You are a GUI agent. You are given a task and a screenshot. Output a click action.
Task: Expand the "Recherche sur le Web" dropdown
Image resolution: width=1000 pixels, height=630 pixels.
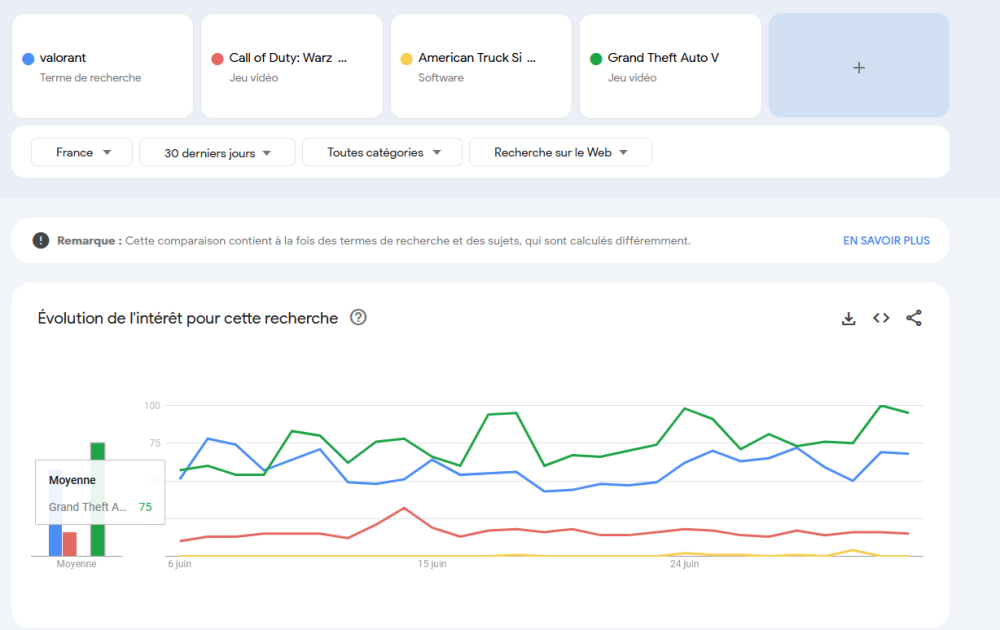click(560, 152)
